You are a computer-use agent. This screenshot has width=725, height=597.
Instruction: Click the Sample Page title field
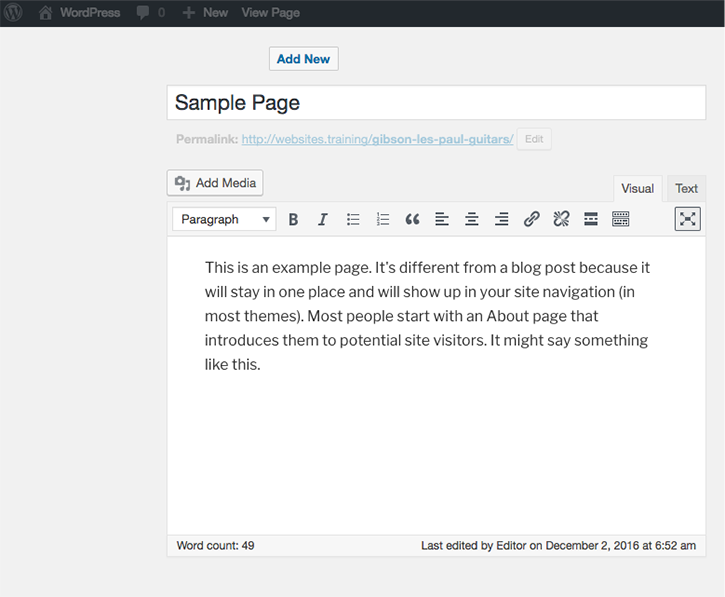click(436, 103)
